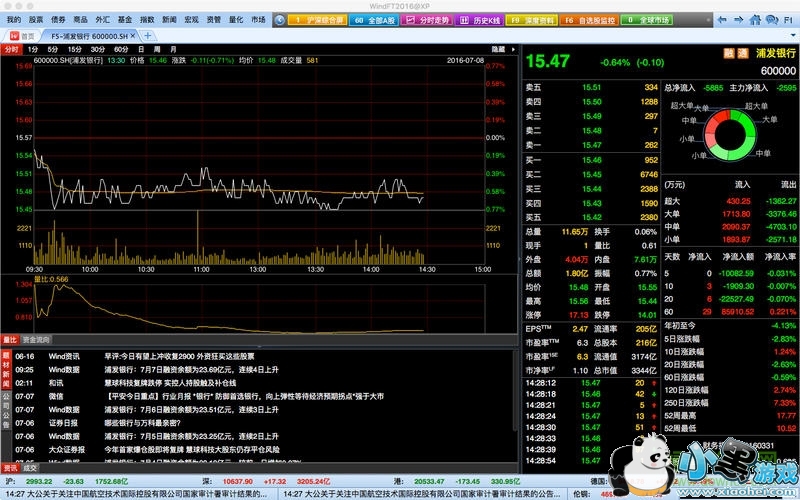
Task: Open 历史K线 shortcut button
Action: click(480, 20)
